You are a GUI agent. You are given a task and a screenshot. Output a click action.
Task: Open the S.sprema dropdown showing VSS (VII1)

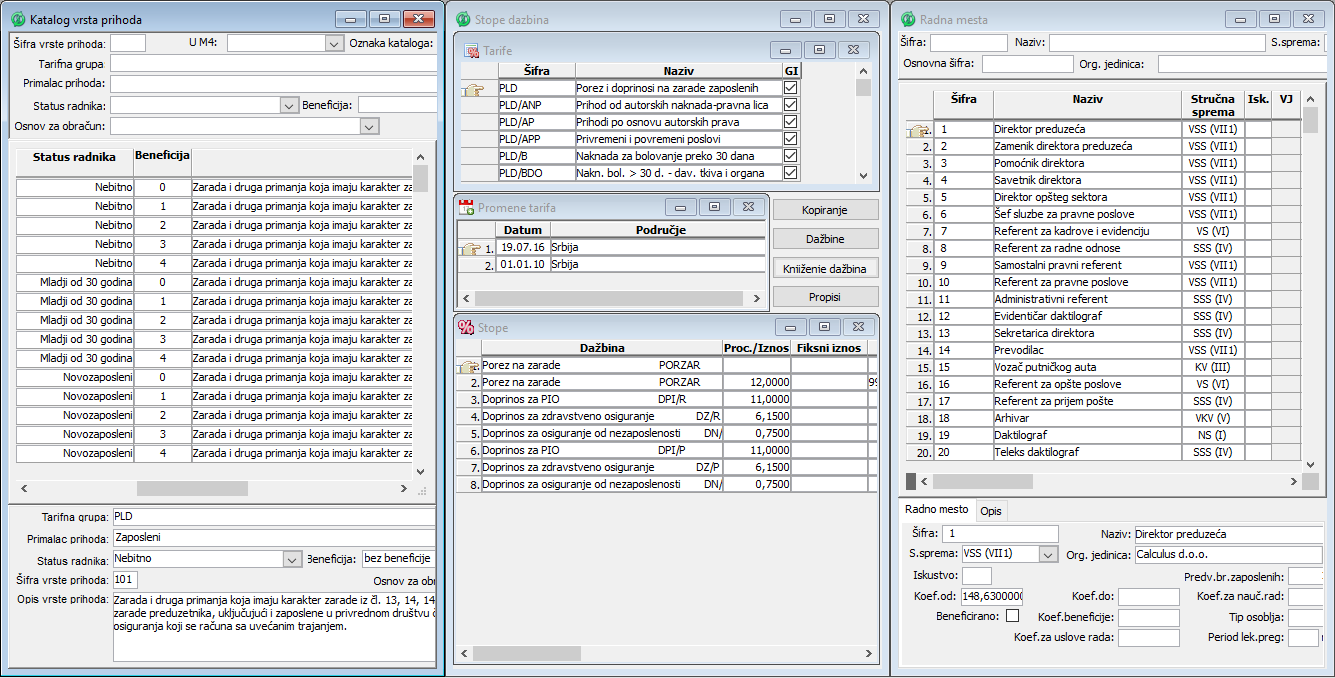click(1047, 554)
